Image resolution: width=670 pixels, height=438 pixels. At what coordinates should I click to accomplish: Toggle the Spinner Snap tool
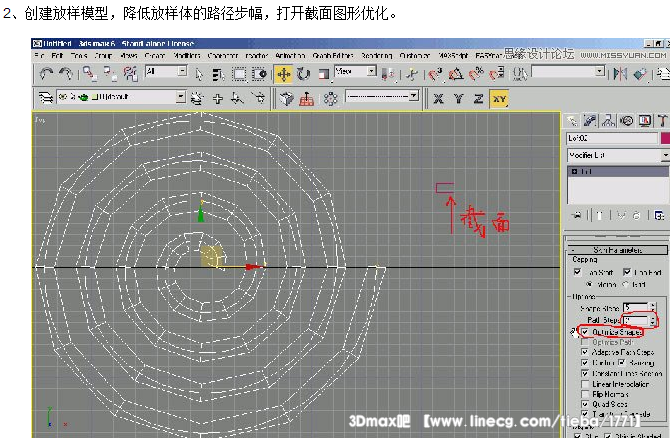point(497,74)
